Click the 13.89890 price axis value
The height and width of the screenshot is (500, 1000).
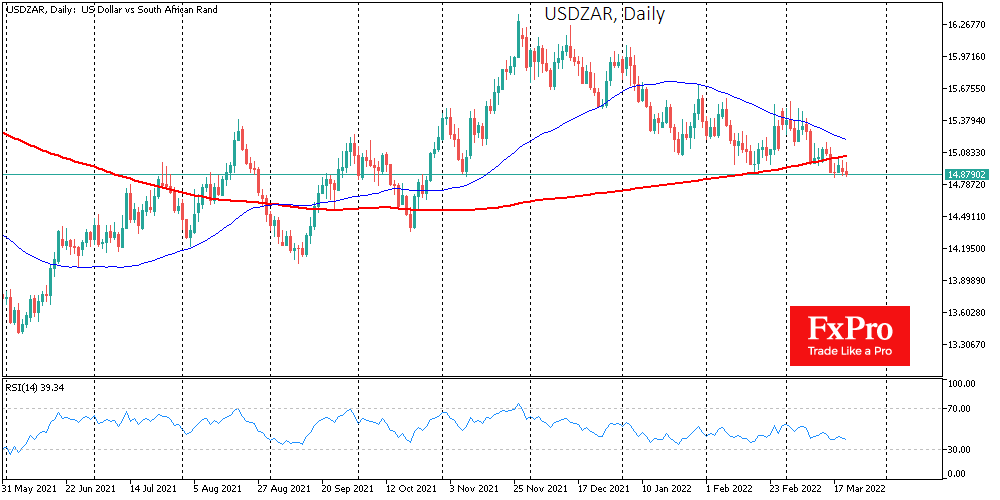(x=967, y=281)
